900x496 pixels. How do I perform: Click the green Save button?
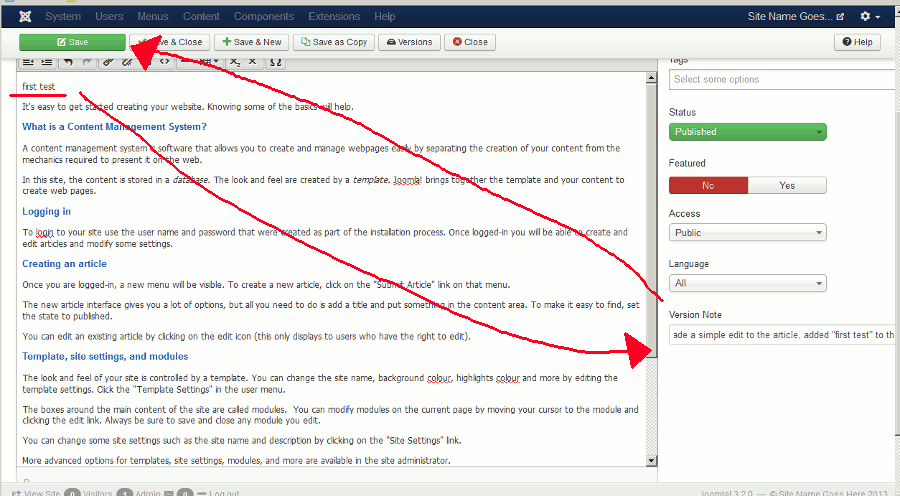click(x=72, y=42)
